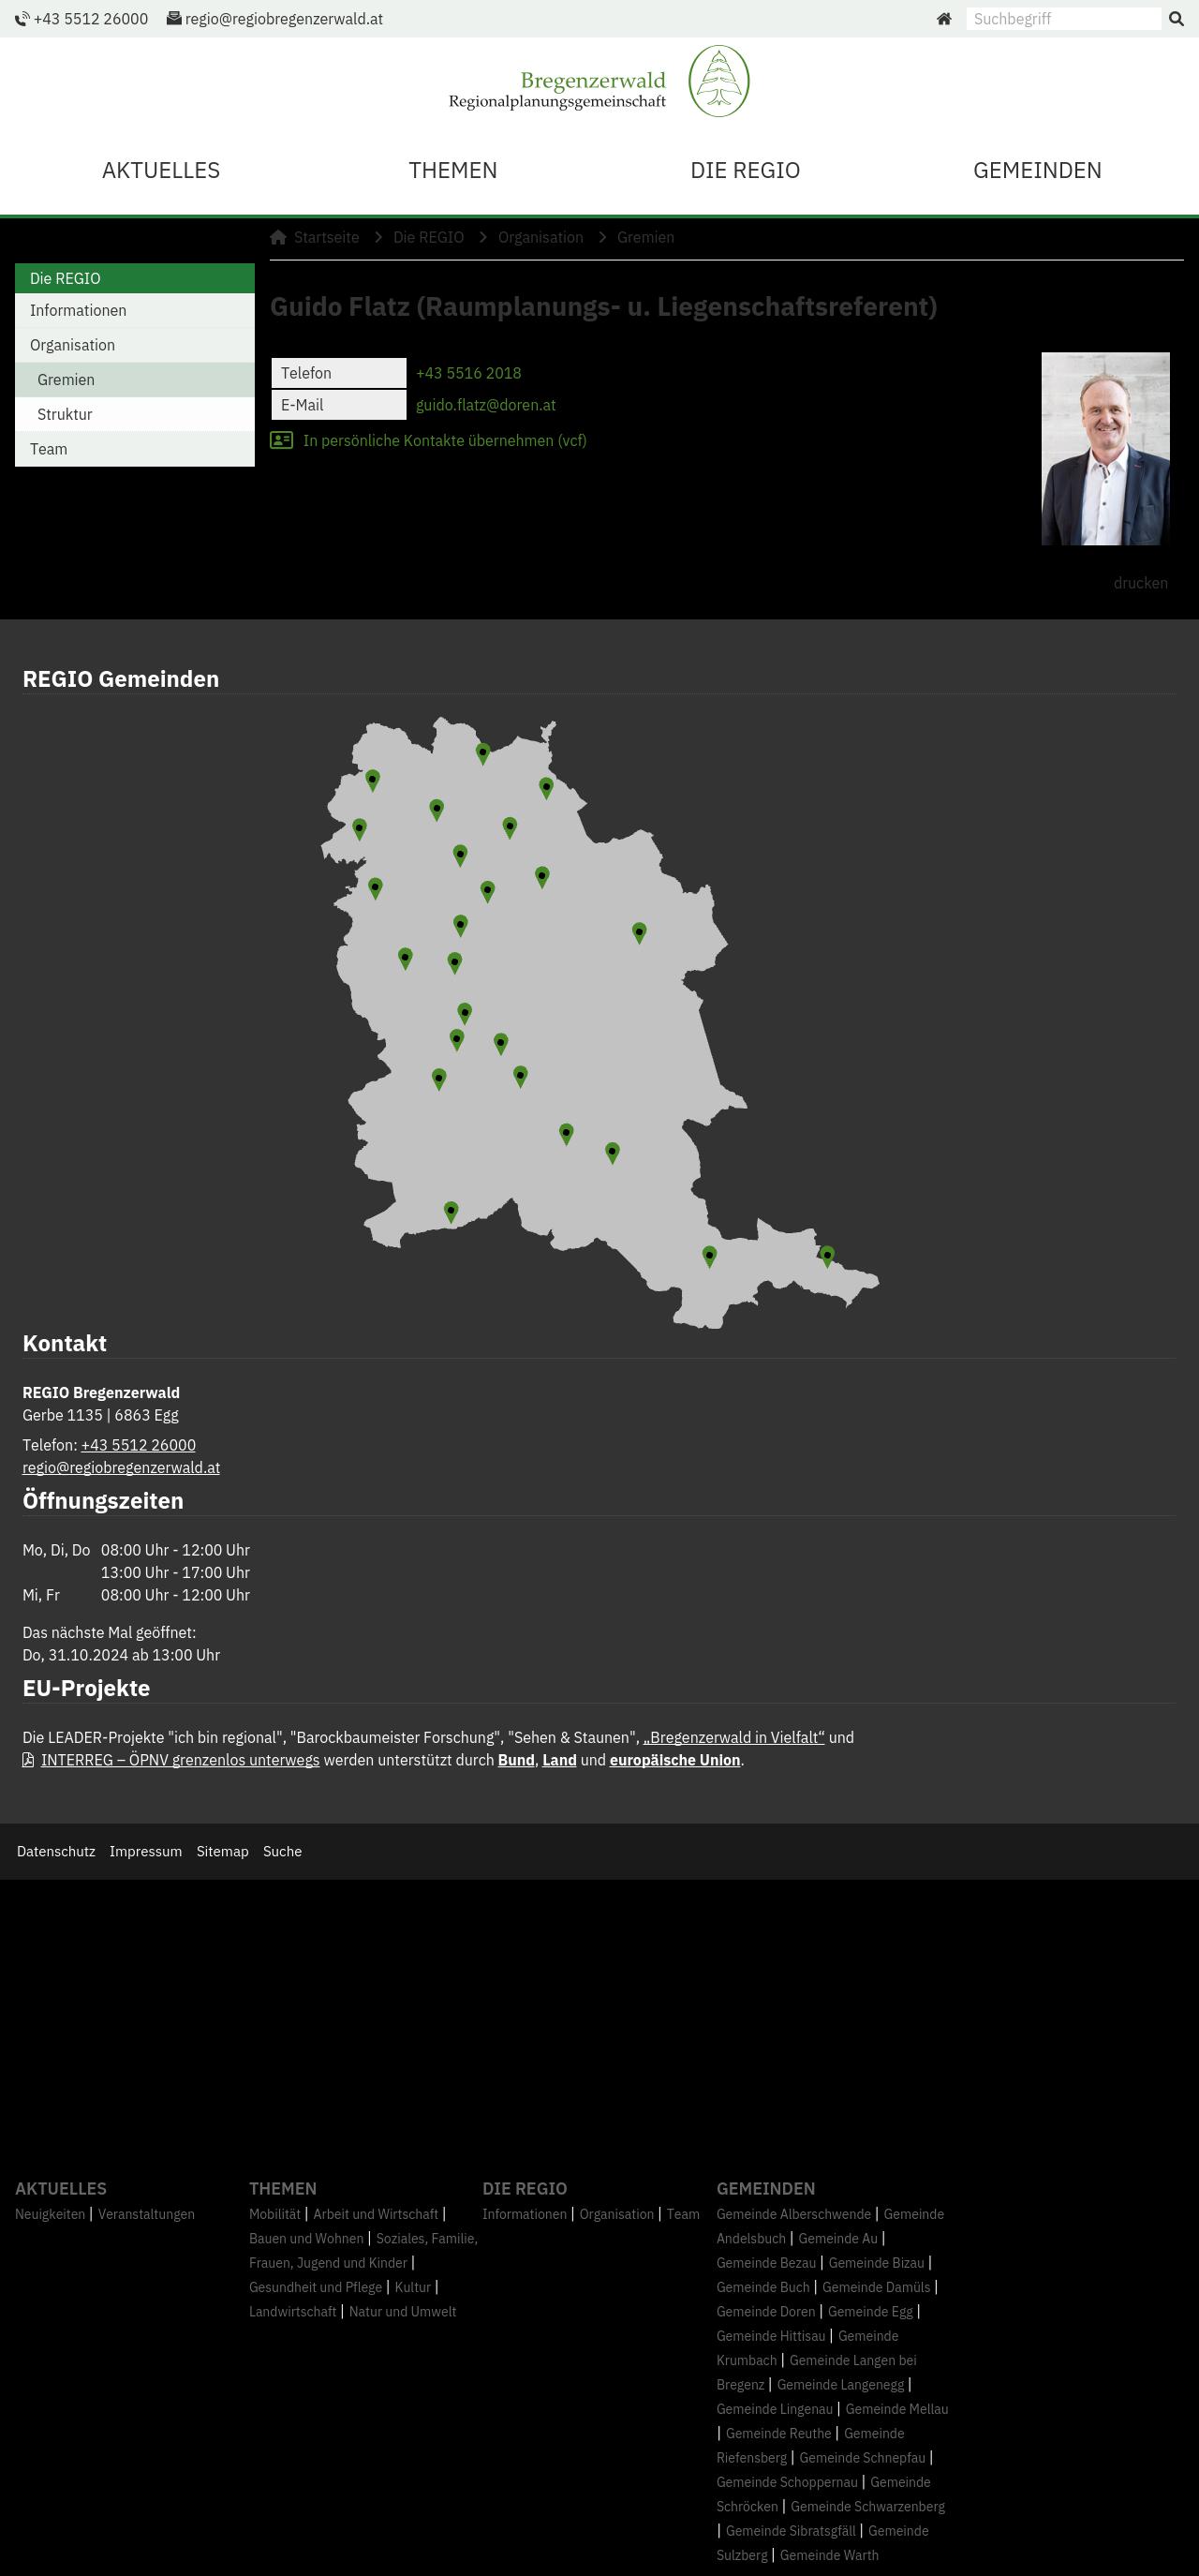Viewport: 1199px width, 2576px height.
Task: Click Mobilität in footer
Action: tap(275, 2214)
